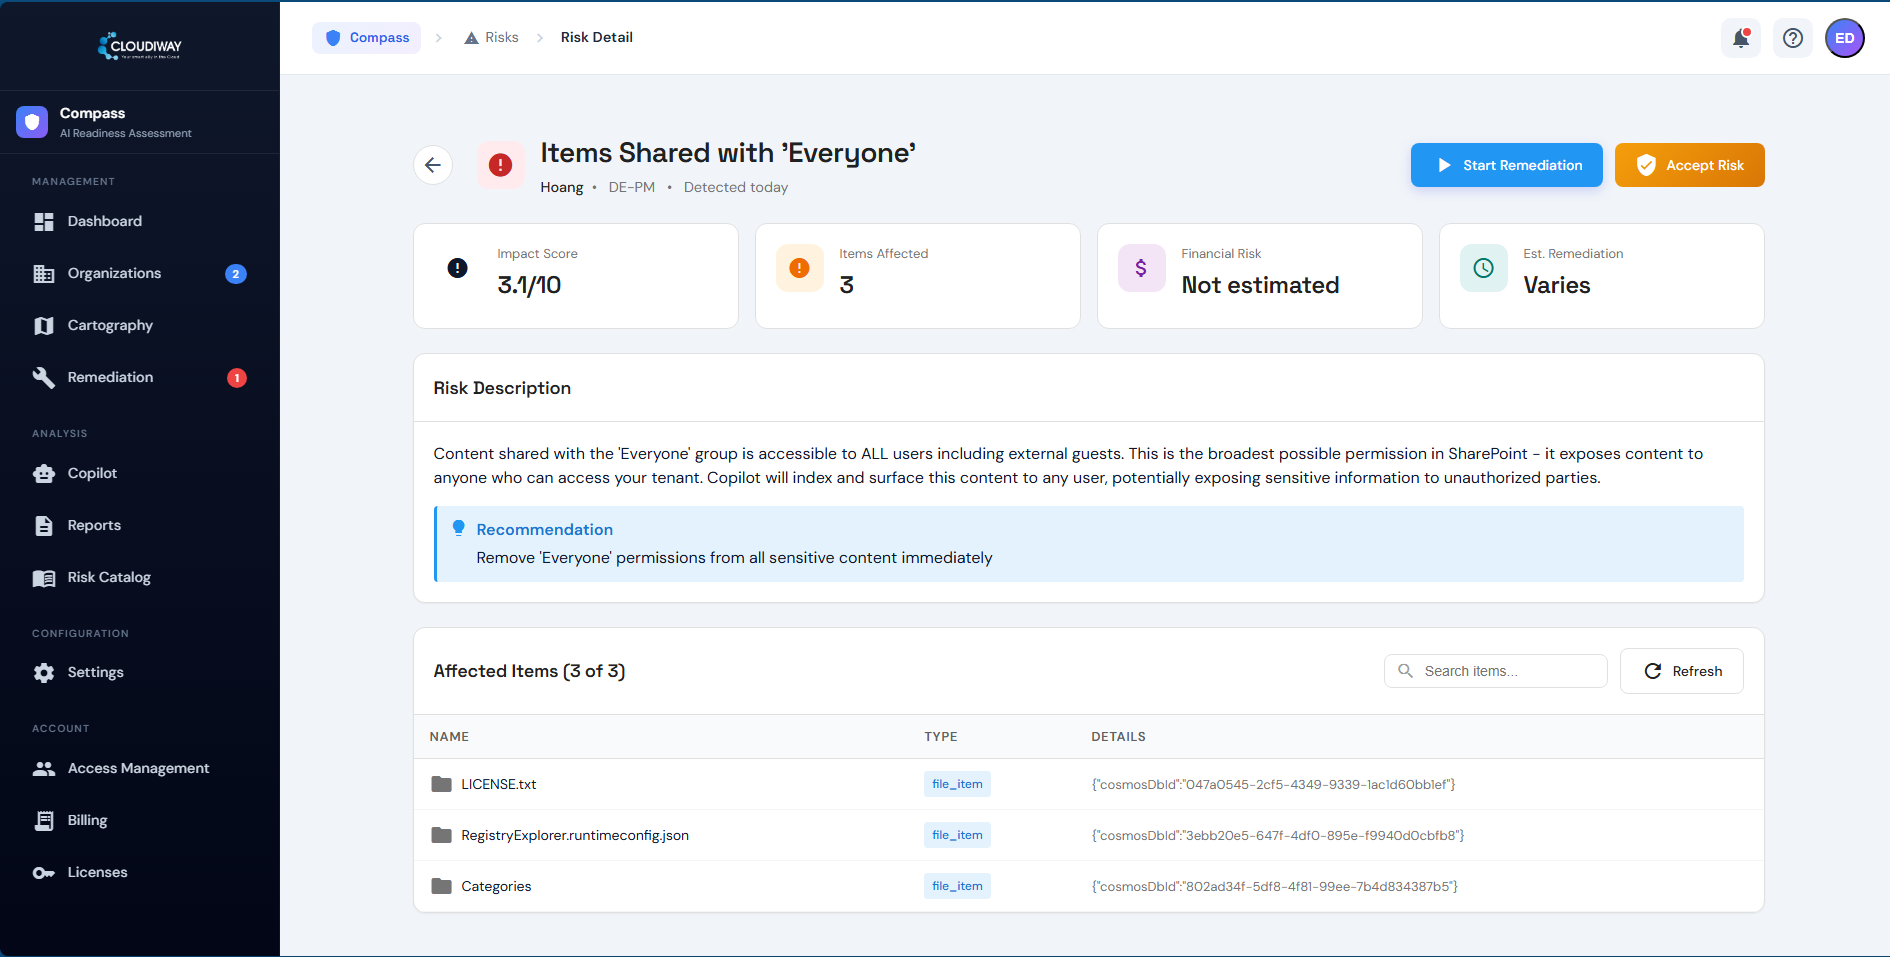Click the 3.1/10 impact score value

529,285
